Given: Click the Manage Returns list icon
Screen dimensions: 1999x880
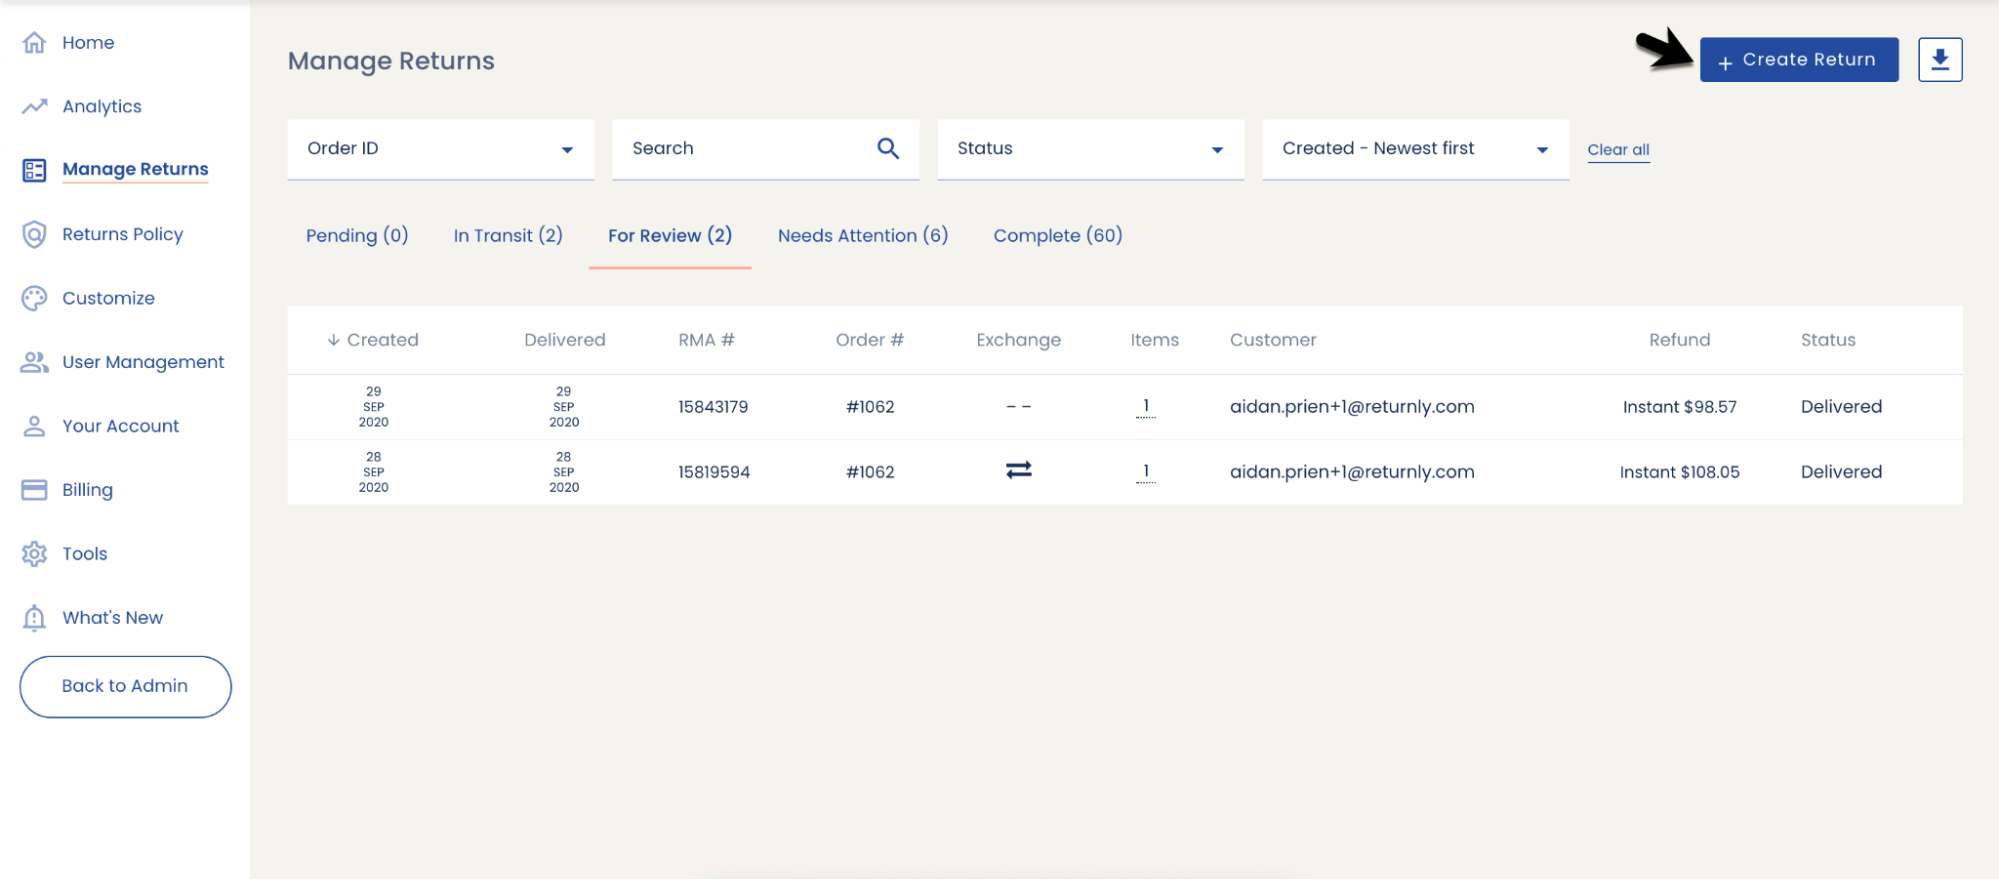Looking at the screenshot, I should point(34,170).
